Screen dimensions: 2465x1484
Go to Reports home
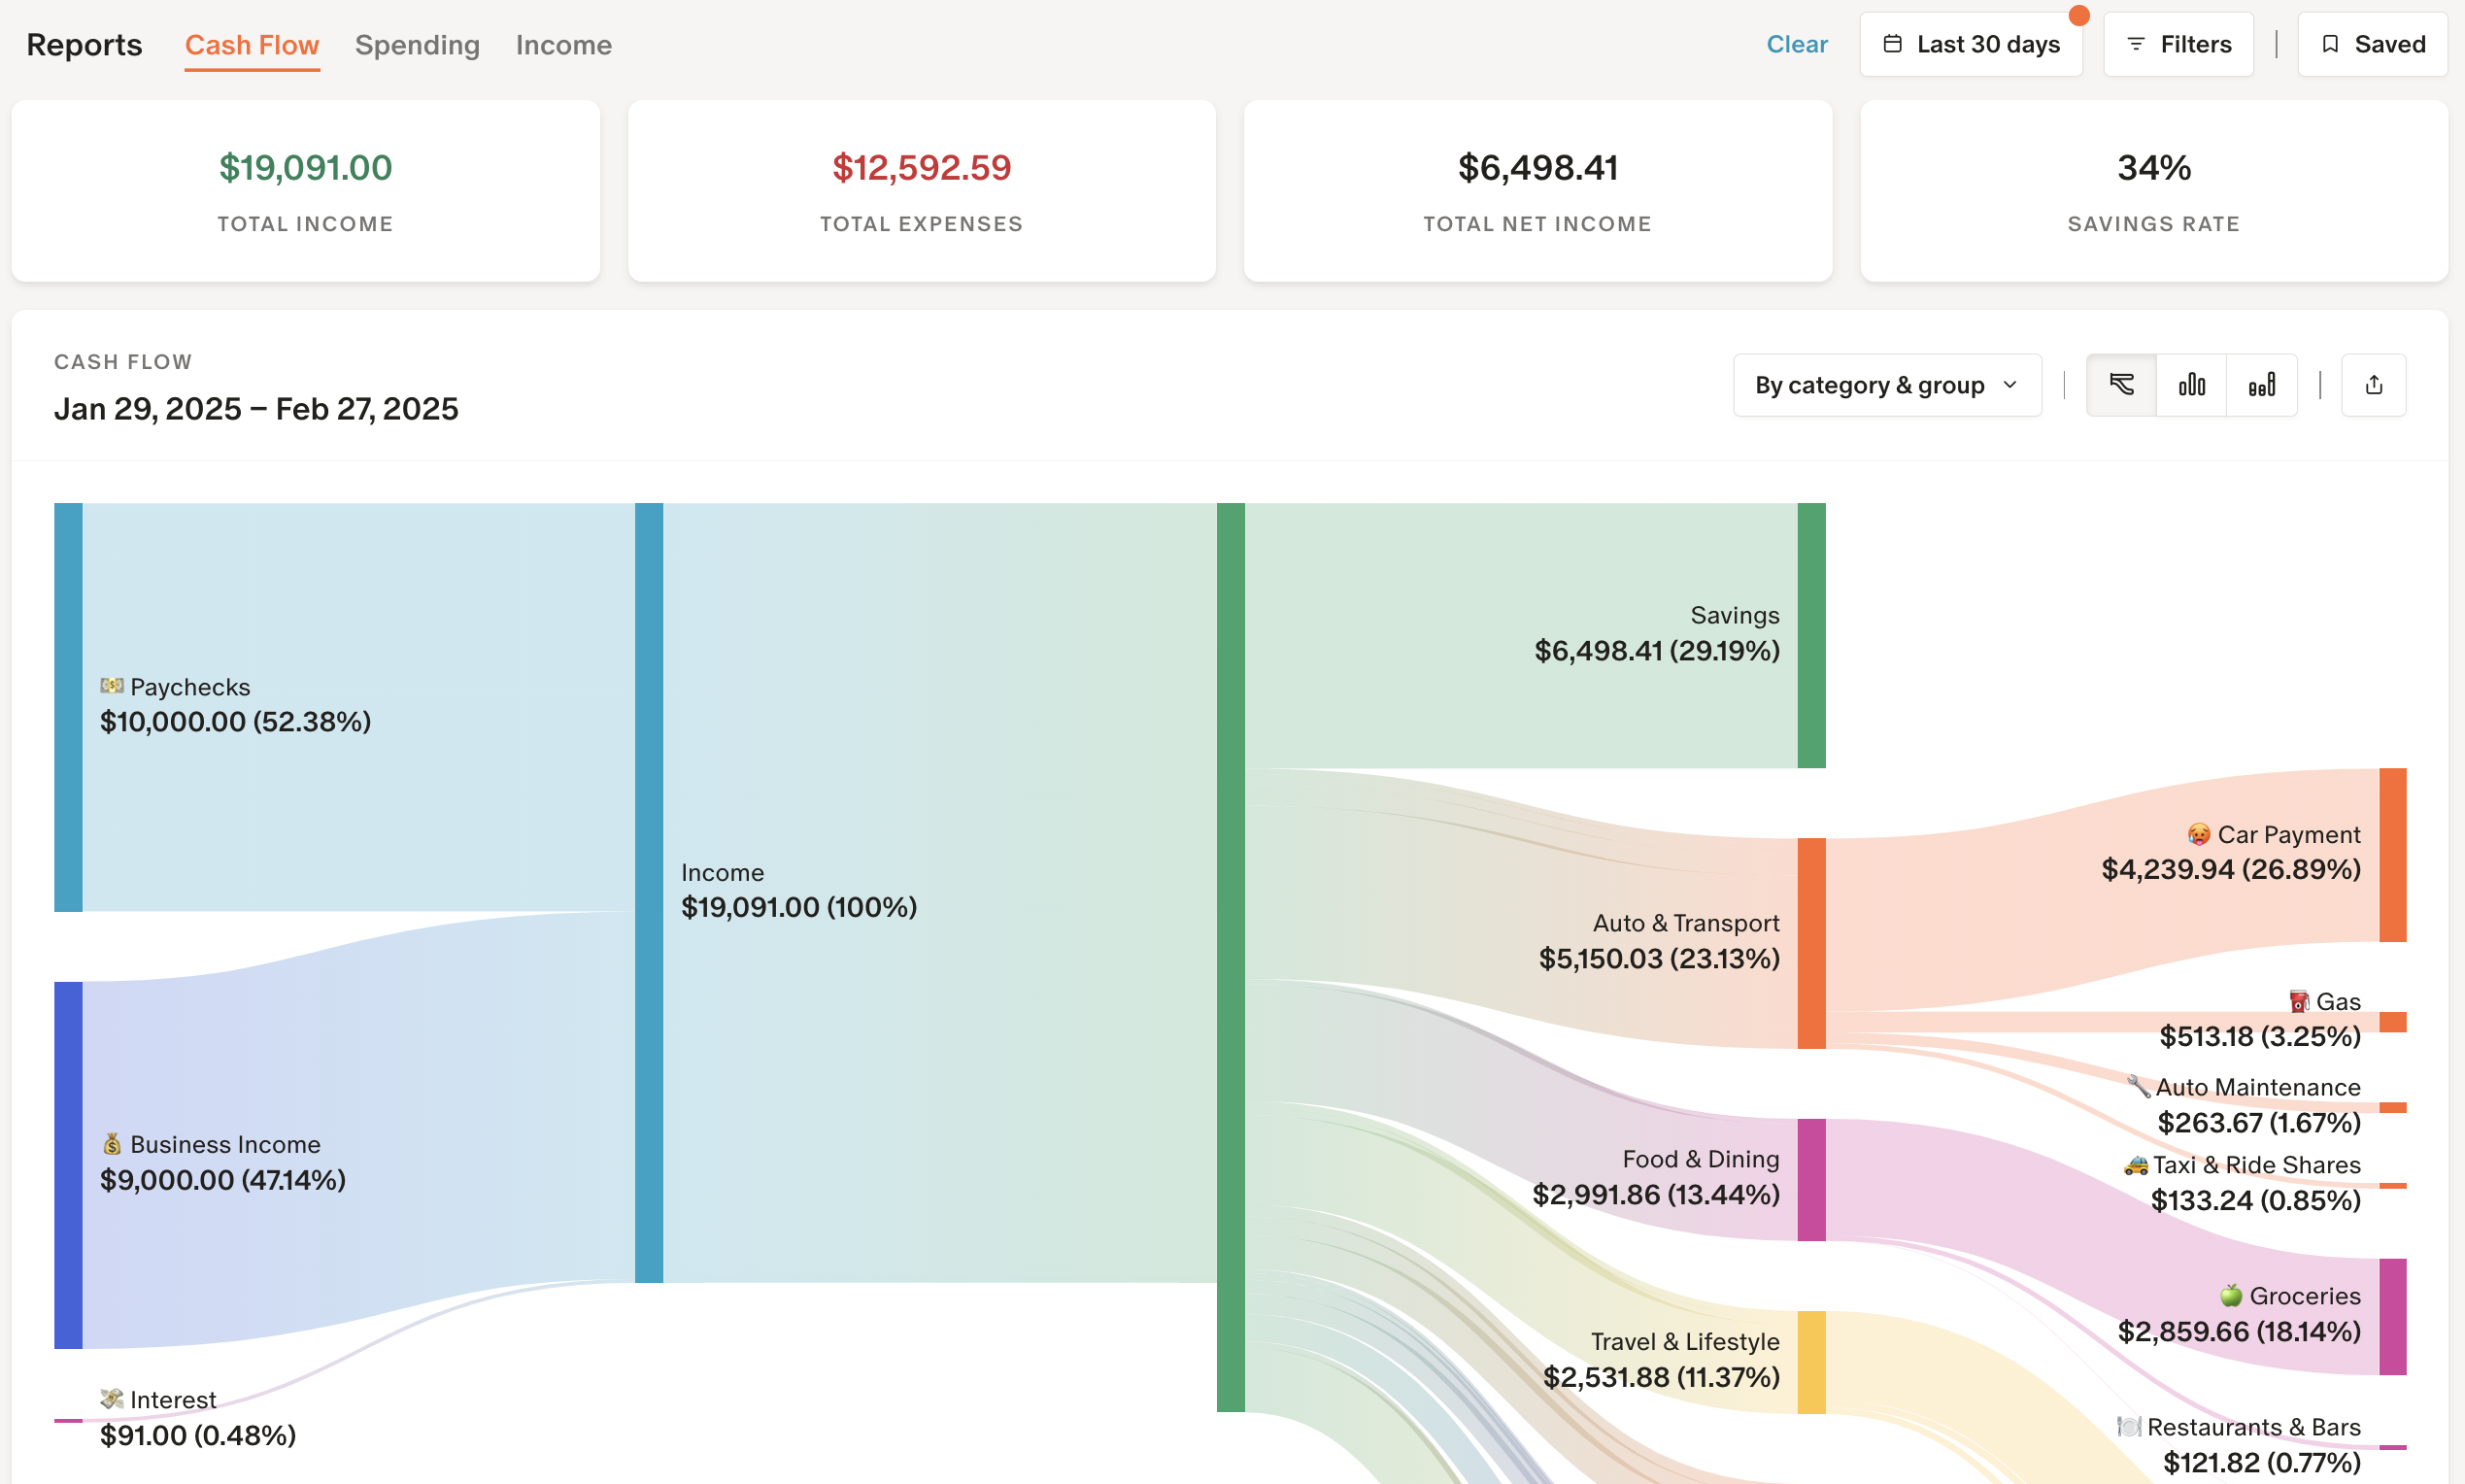[84, 45]
